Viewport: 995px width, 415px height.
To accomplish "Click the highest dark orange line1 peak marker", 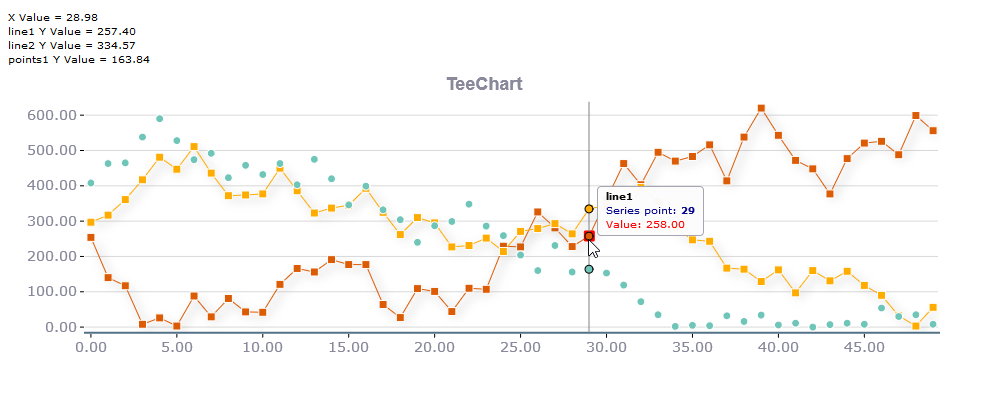I will (761, 108).
